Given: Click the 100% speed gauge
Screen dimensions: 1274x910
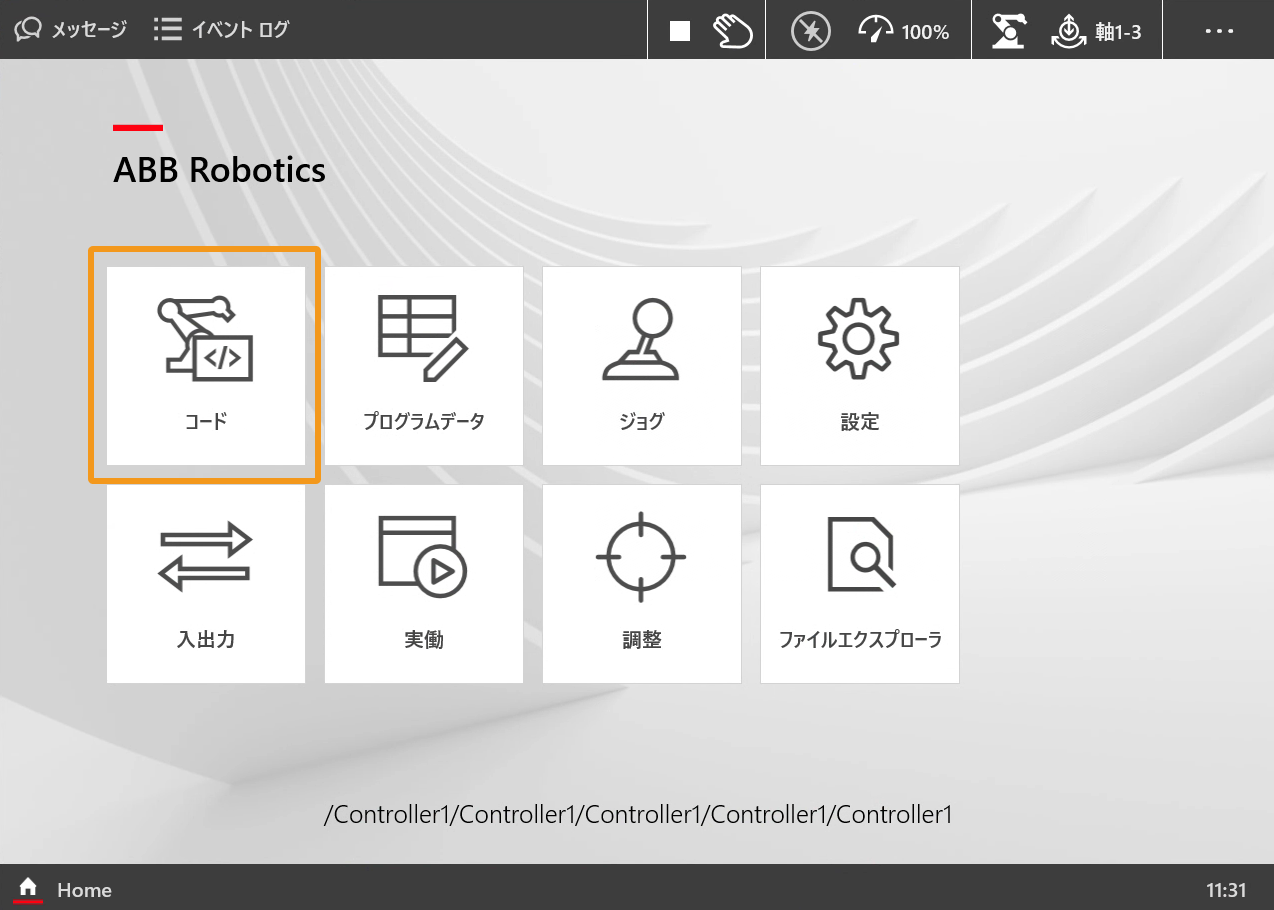Looking at the screenshot, I should [x=904, y=31].
